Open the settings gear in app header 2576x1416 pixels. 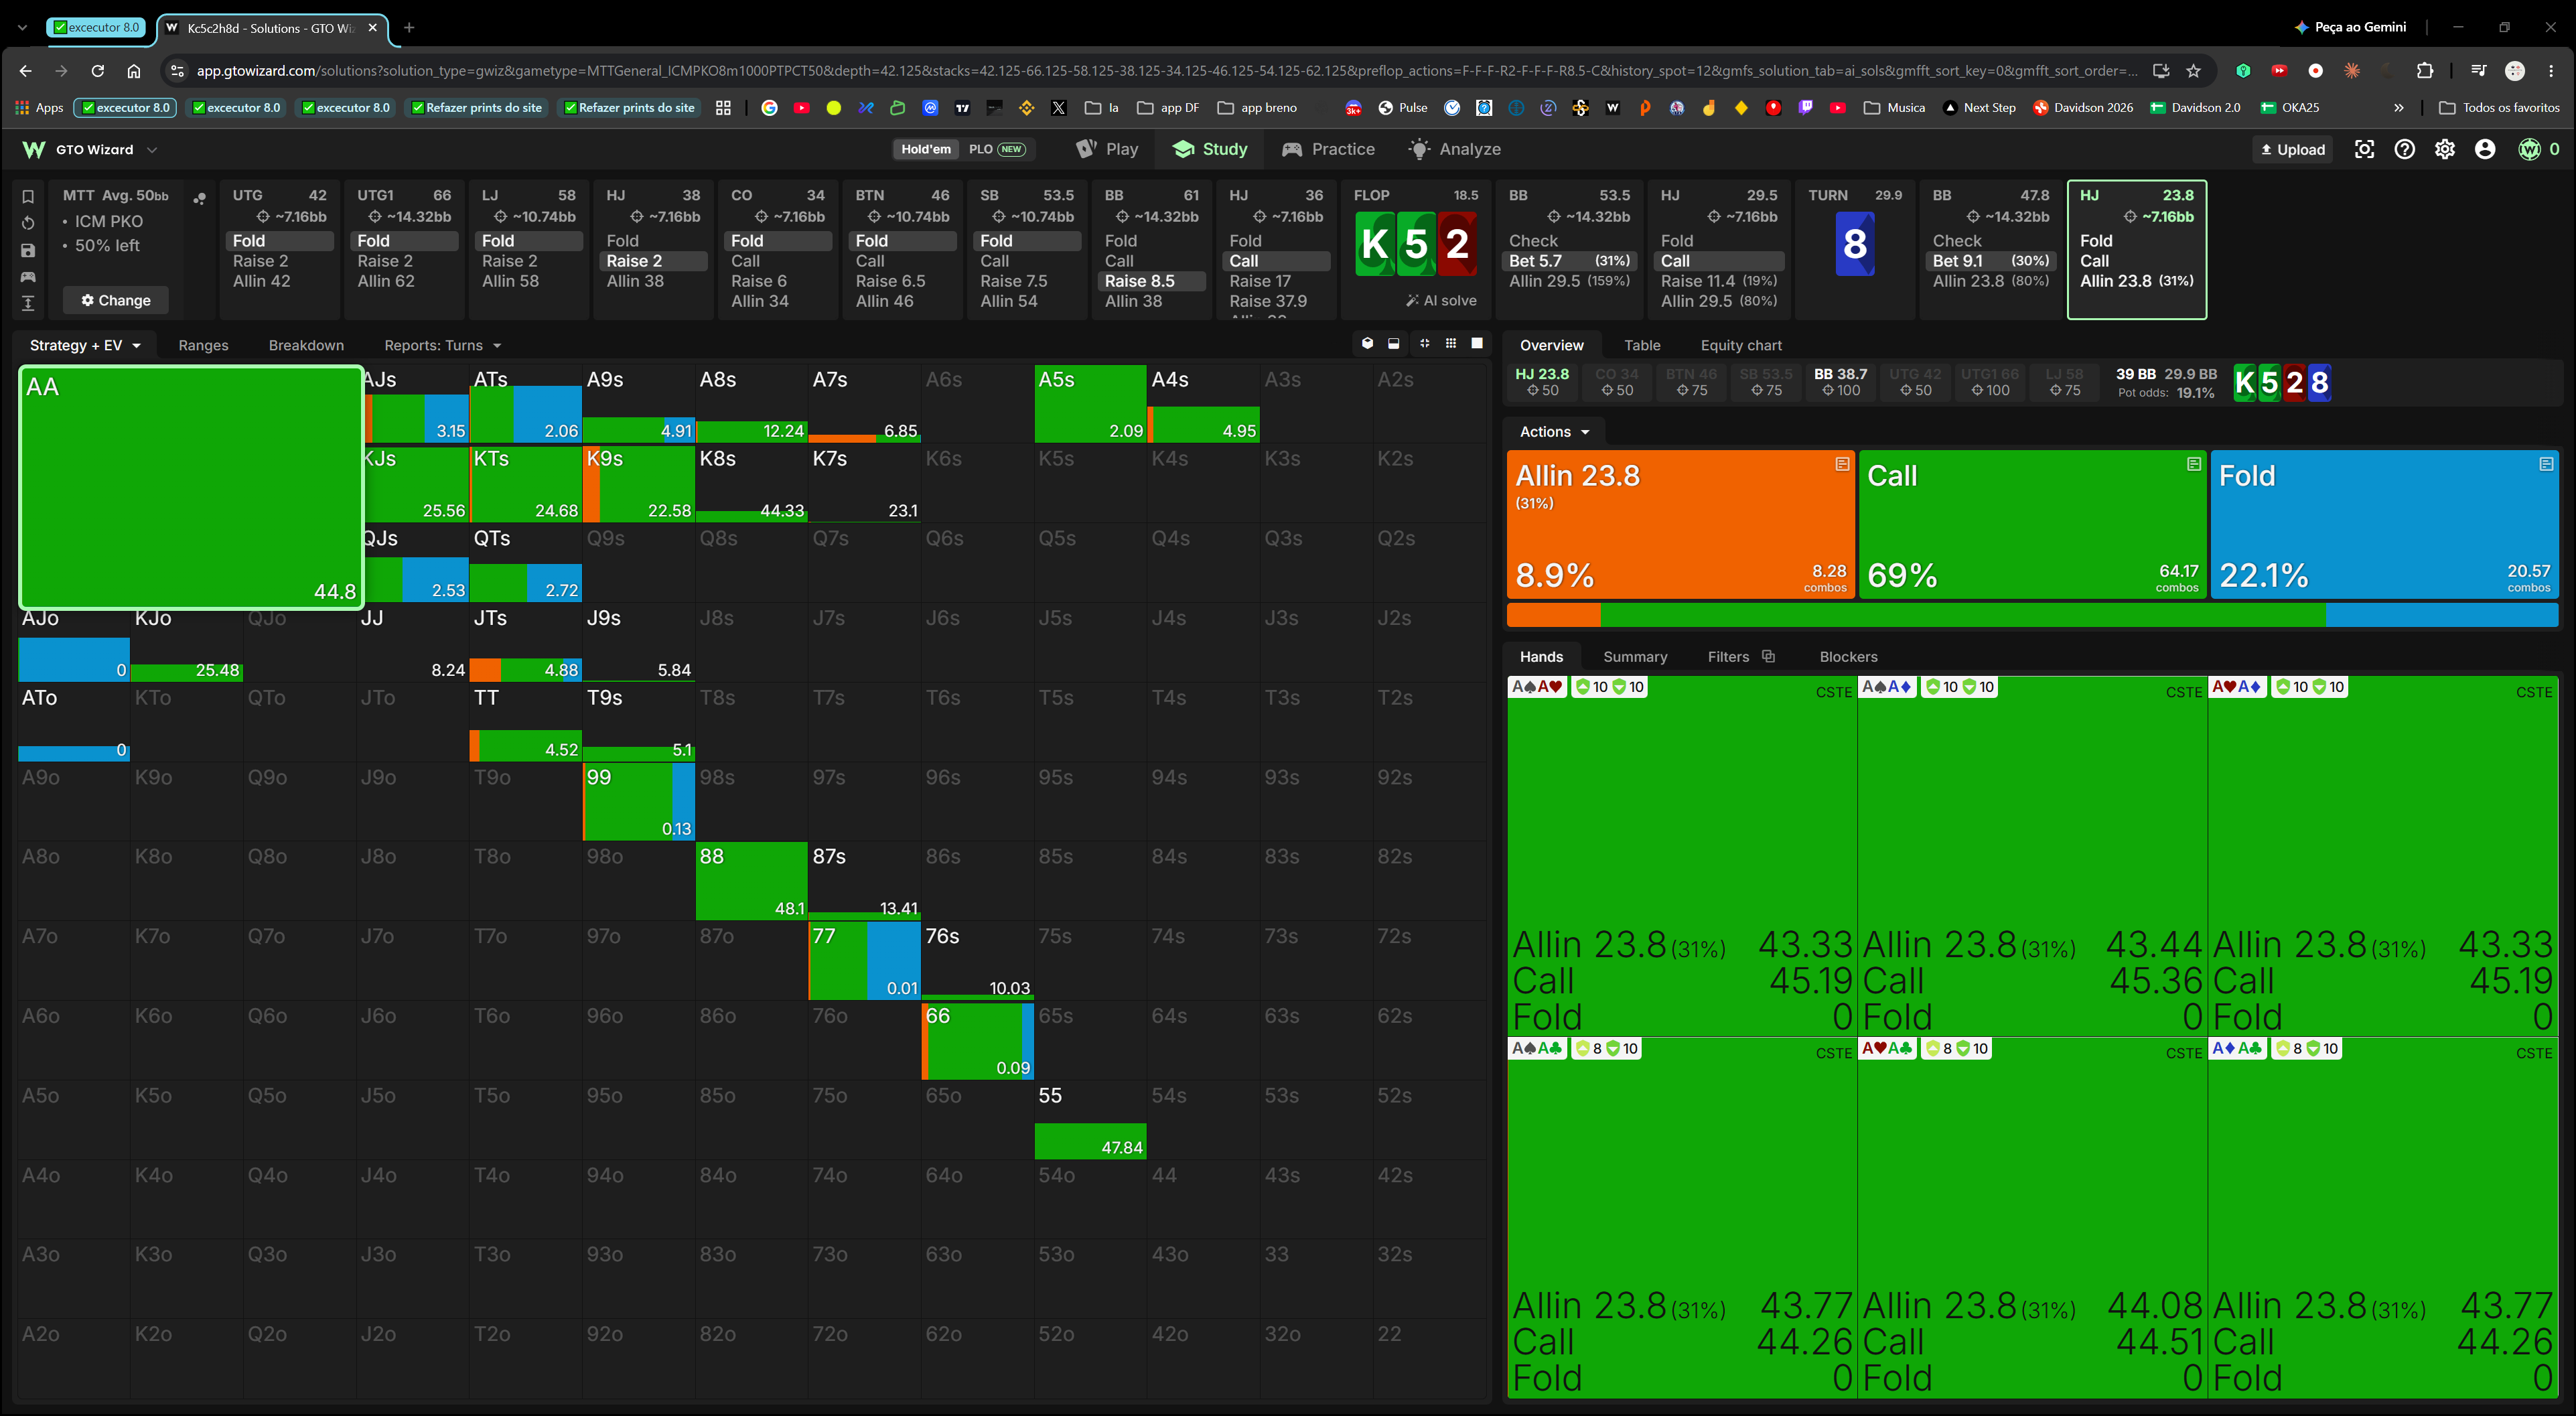click(x=2445, y=149)
